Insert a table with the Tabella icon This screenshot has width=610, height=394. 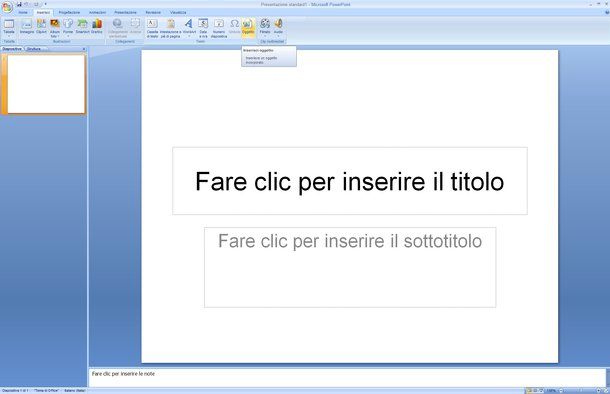pyautogui.click(x=9, y=24)
